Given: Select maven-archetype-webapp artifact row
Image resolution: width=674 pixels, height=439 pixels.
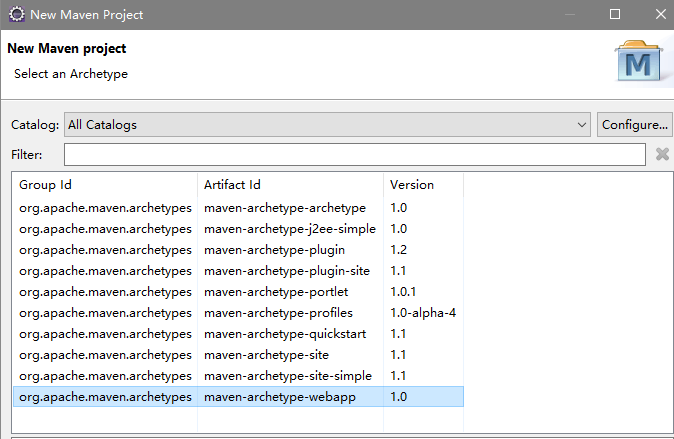Looking at the screenshot, I should (x=239, y=396).
